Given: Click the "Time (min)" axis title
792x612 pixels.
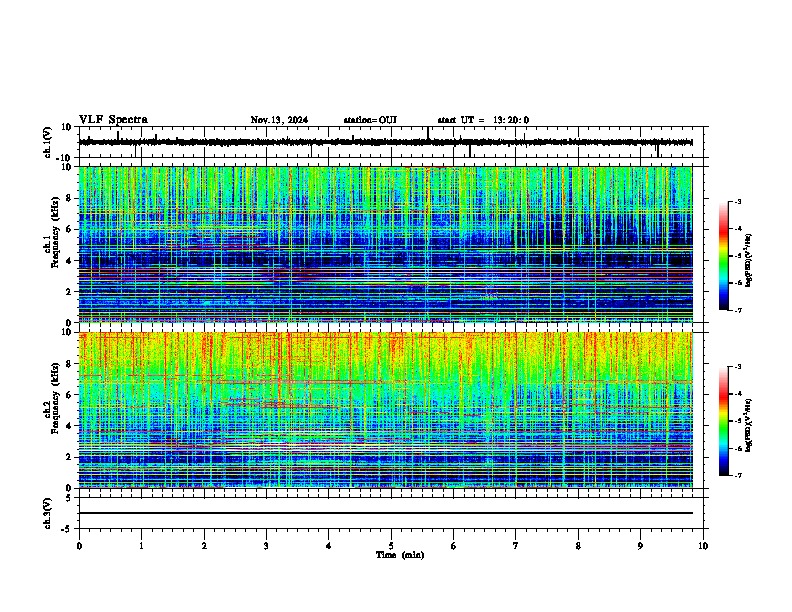Looking at the screenshot, I should click(x=400, y=555).
